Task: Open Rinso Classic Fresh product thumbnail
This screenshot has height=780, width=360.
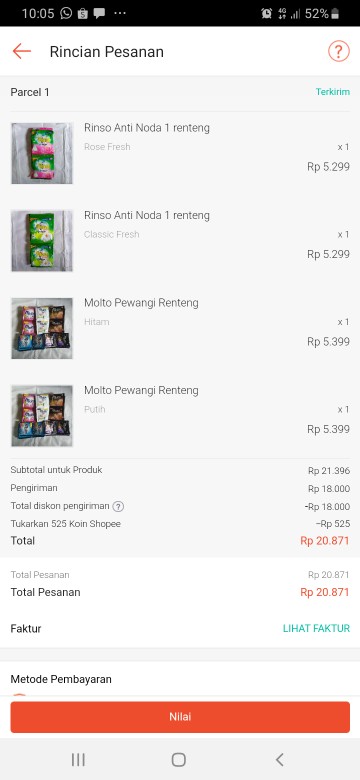Action: (42, 241)
